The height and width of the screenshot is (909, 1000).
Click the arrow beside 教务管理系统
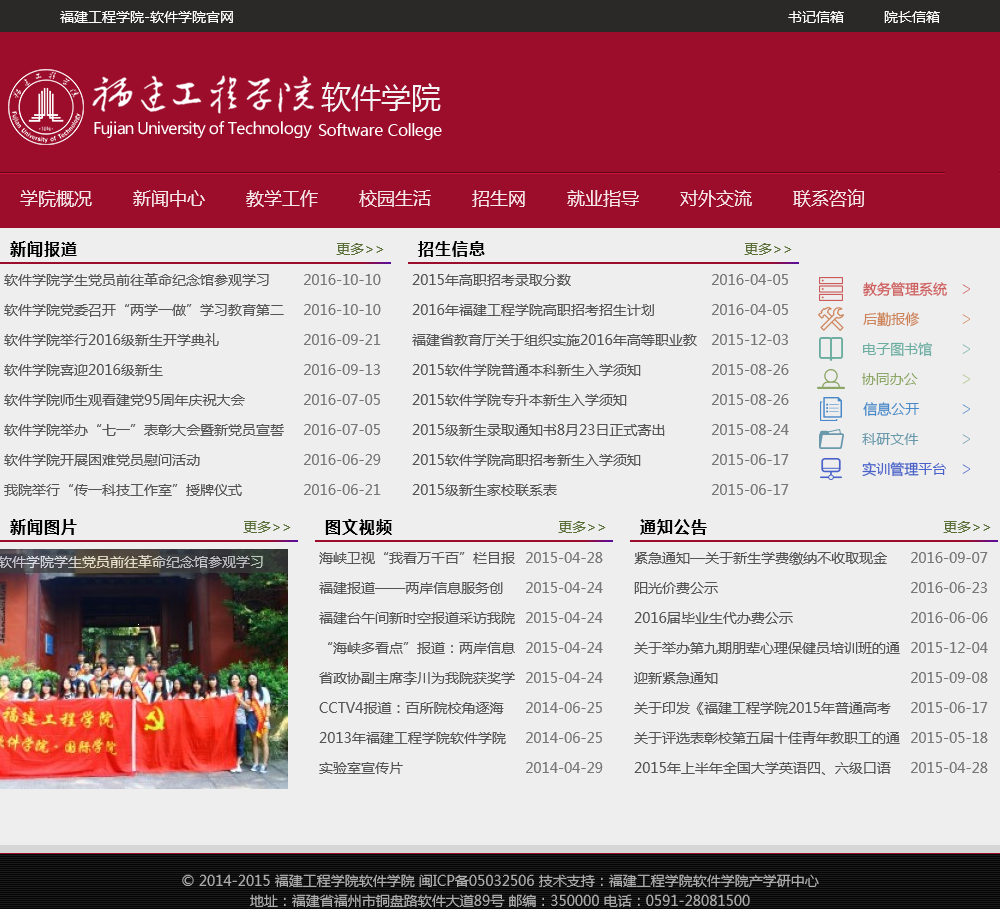click(x=966, y=289)
